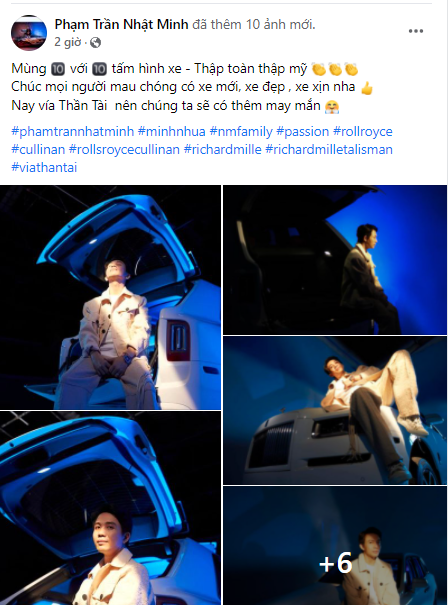Open the #nmfamily hashtag
Screen dimensions: 448x605
241,132
